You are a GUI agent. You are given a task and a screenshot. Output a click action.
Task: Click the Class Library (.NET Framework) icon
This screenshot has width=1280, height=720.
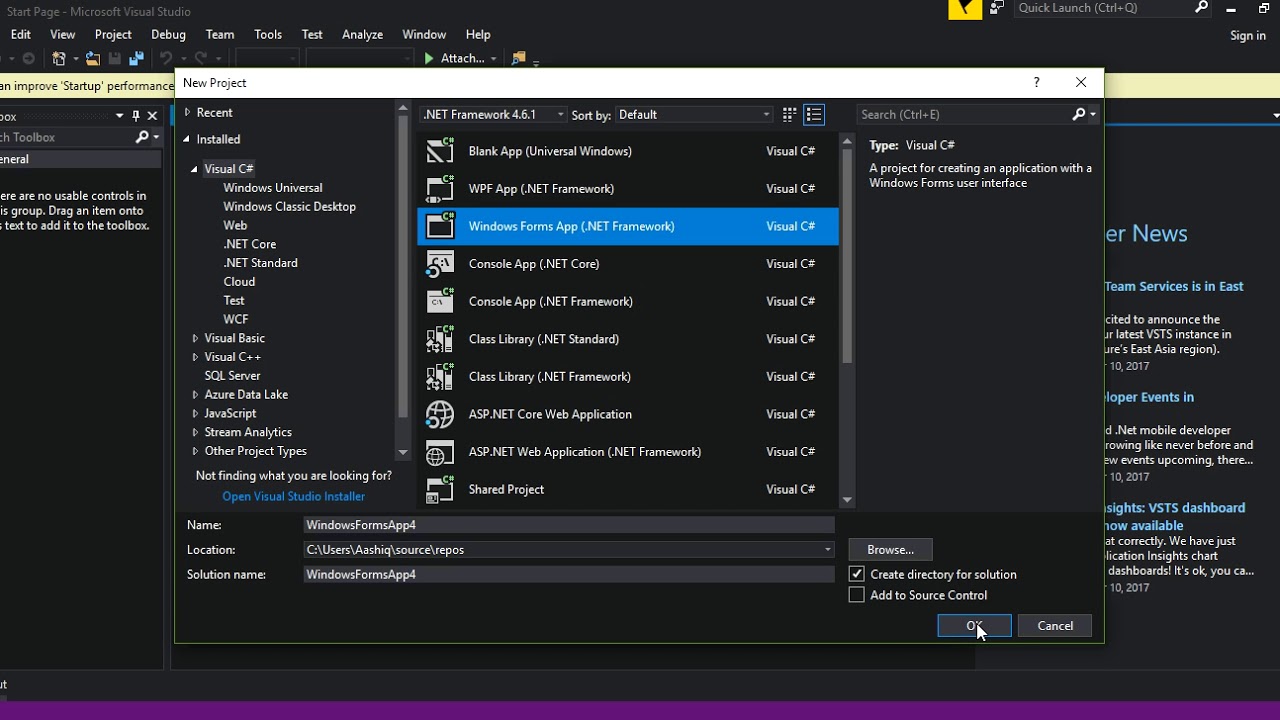(440, 377)
